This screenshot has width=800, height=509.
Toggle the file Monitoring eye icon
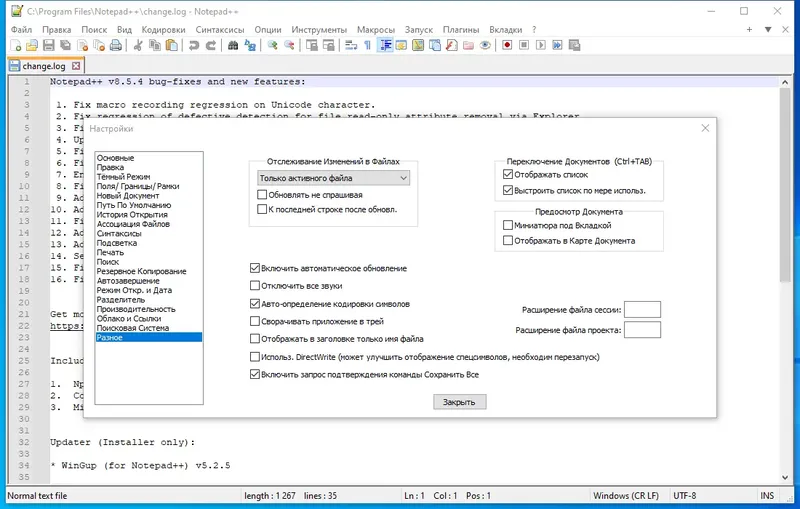click(485, 45)
